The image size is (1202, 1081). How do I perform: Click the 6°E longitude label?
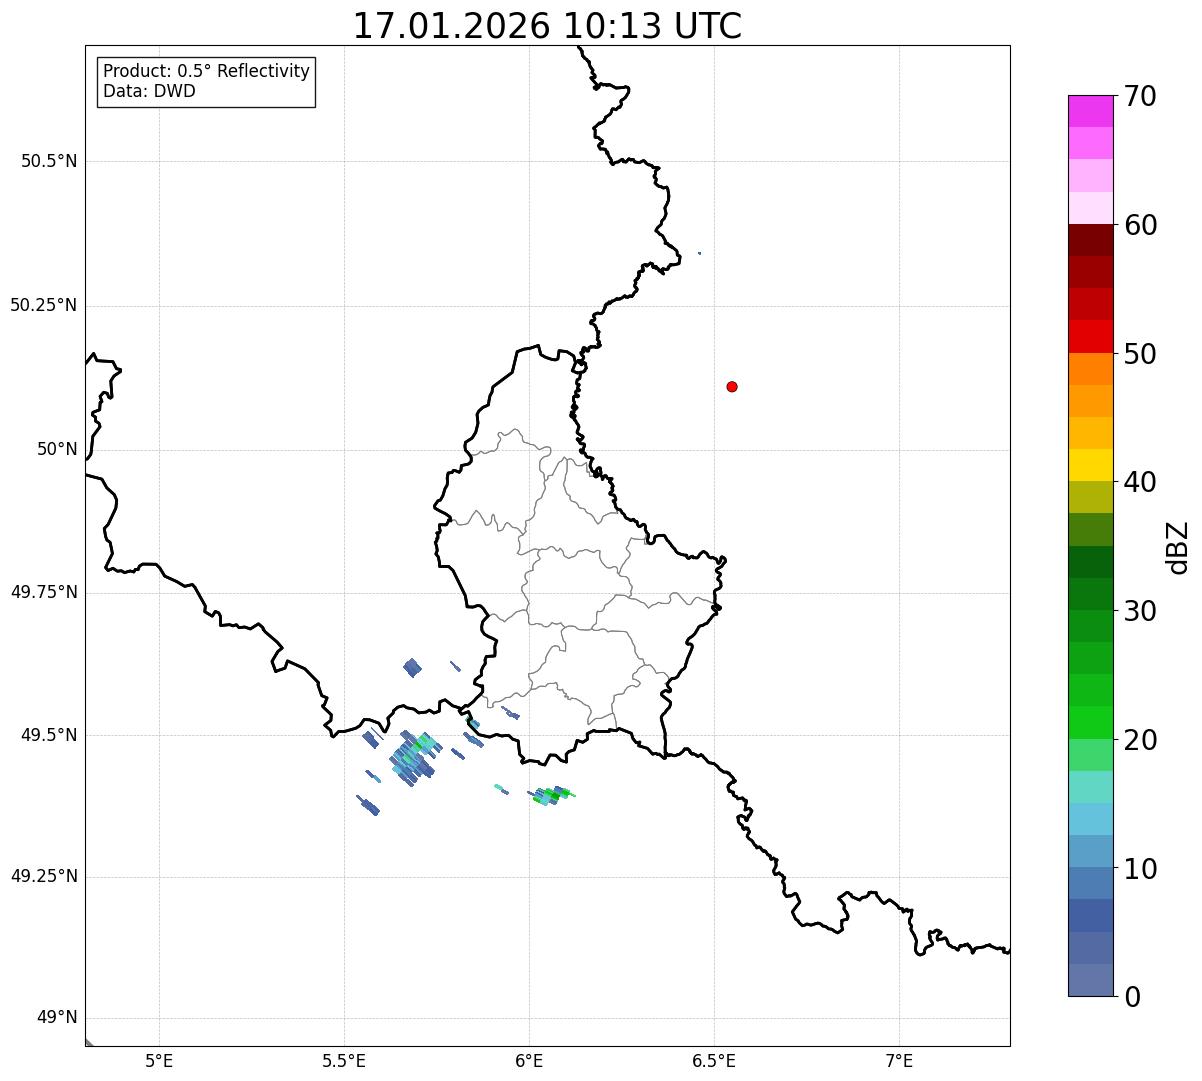coord(529,1060)
